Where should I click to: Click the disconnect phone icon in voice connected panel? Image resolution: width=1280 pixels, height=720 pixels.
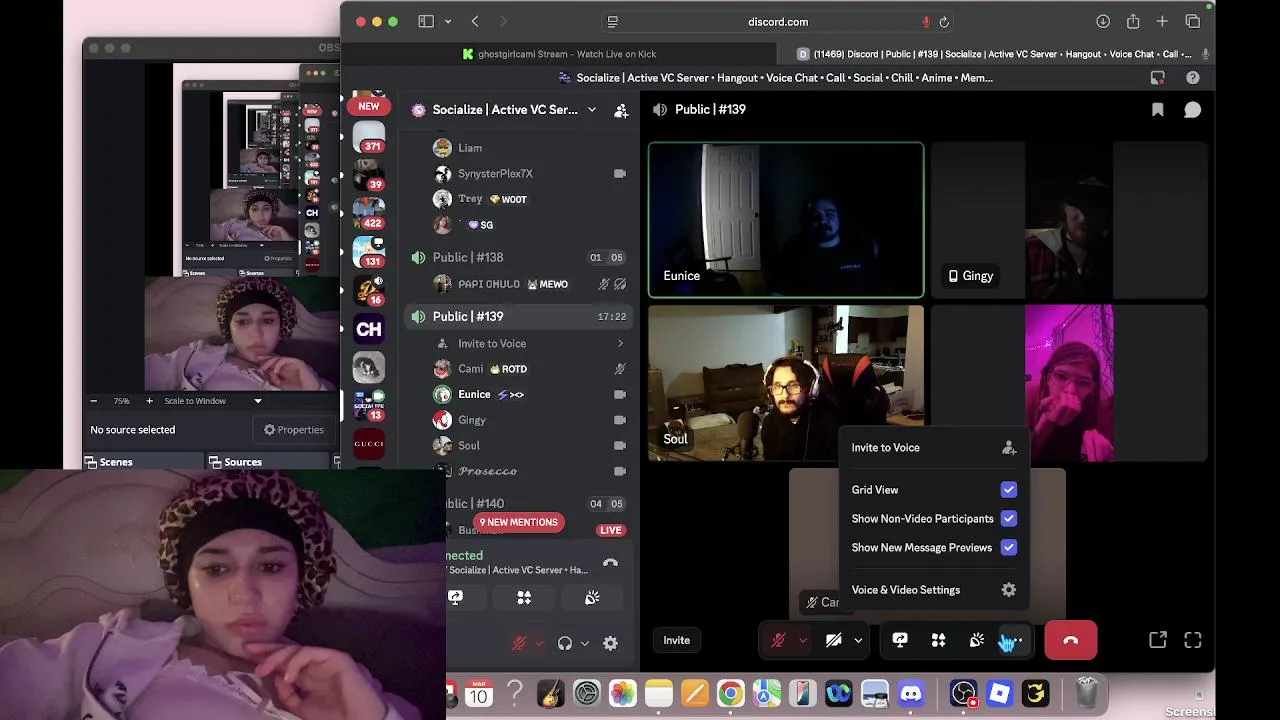(610, 563)
